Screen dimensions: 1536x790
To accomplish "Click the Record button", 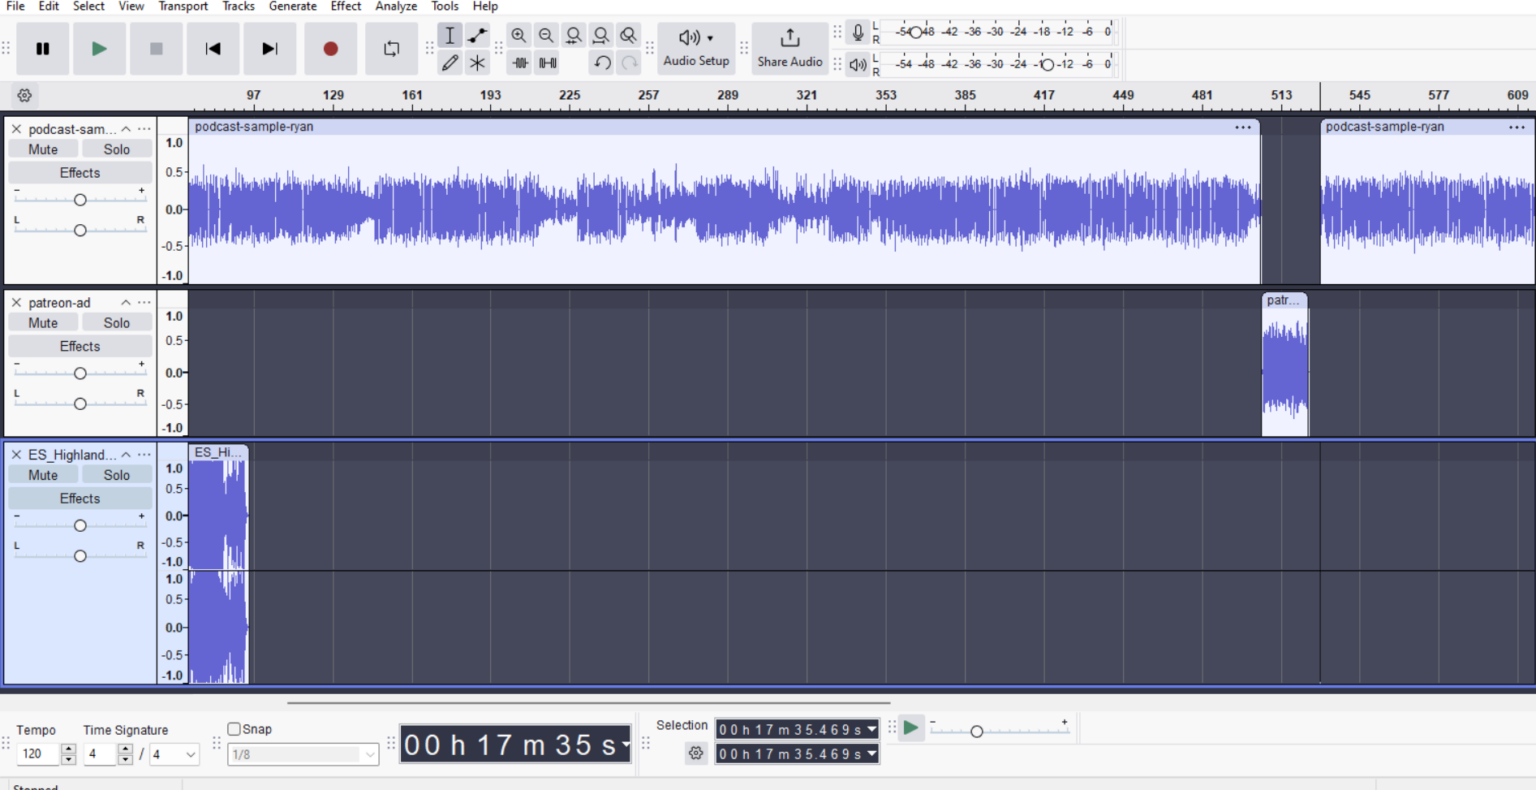I will pos(330,48).
